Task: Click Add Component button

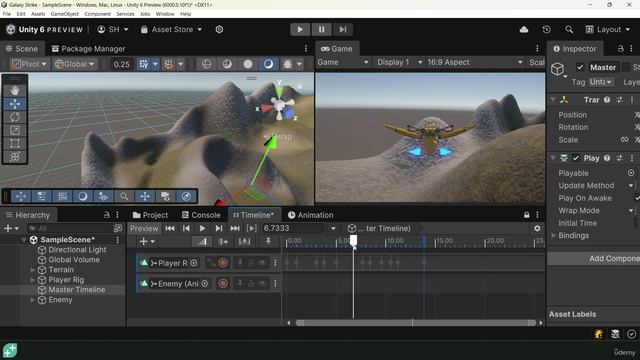Action: point(594,259)
